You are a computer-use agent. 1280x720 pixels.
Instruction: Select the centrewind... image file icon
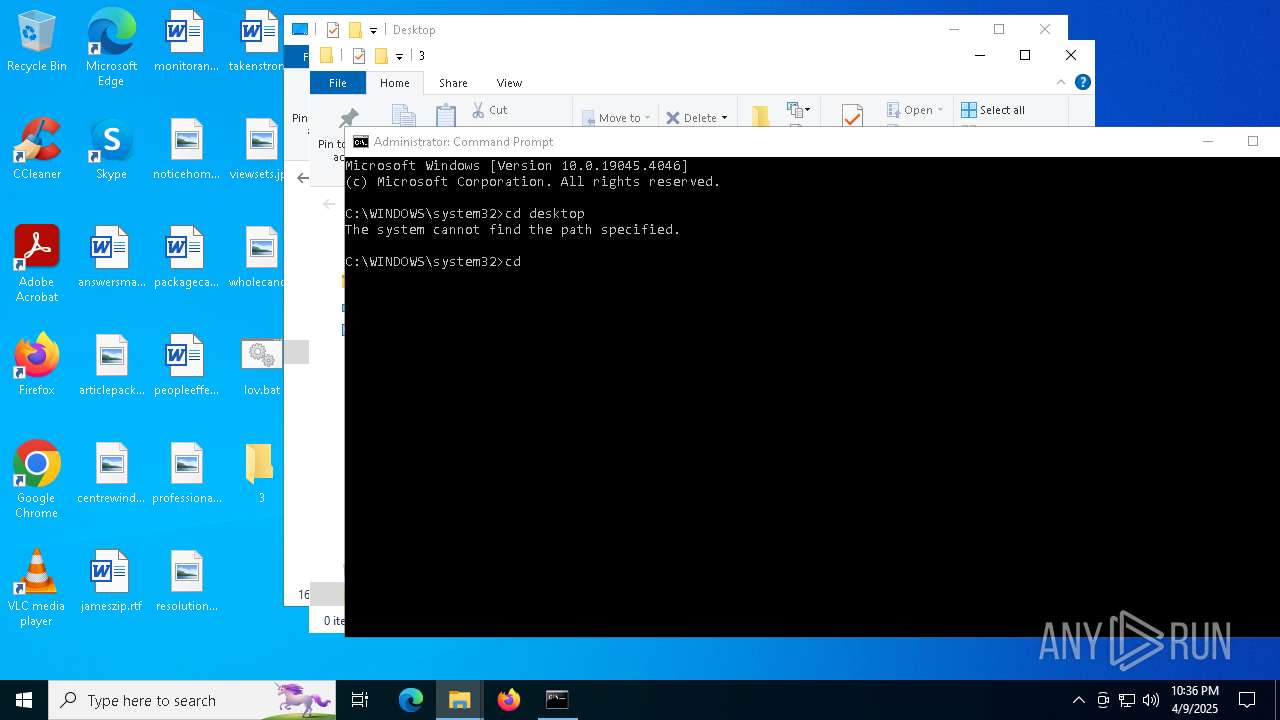click(111, 474)
